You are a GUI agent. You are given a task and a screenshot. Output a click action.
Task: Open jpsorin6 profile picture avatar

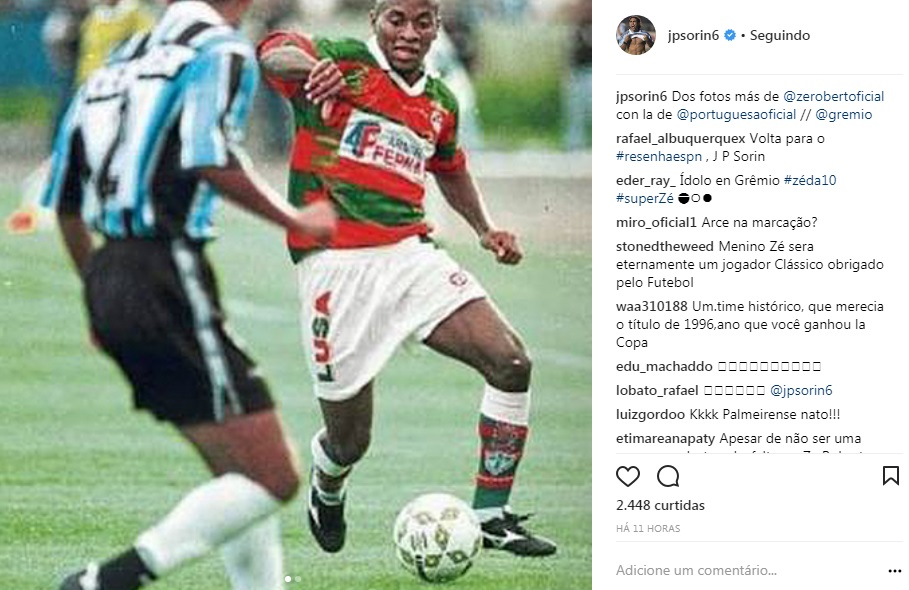pos(635,35)
